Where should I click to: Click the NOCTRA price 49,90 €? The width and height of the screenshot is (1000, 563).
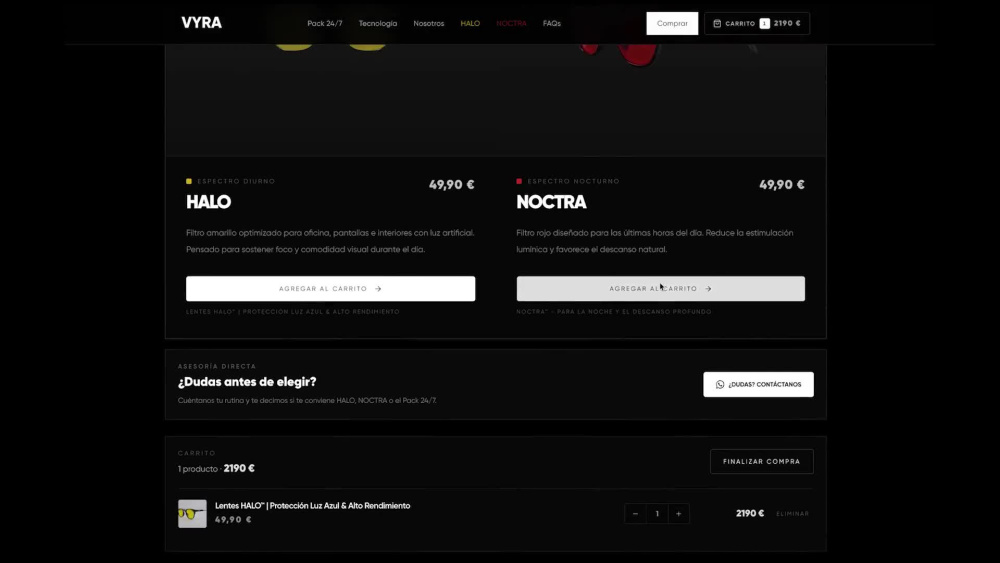[782, 185]
